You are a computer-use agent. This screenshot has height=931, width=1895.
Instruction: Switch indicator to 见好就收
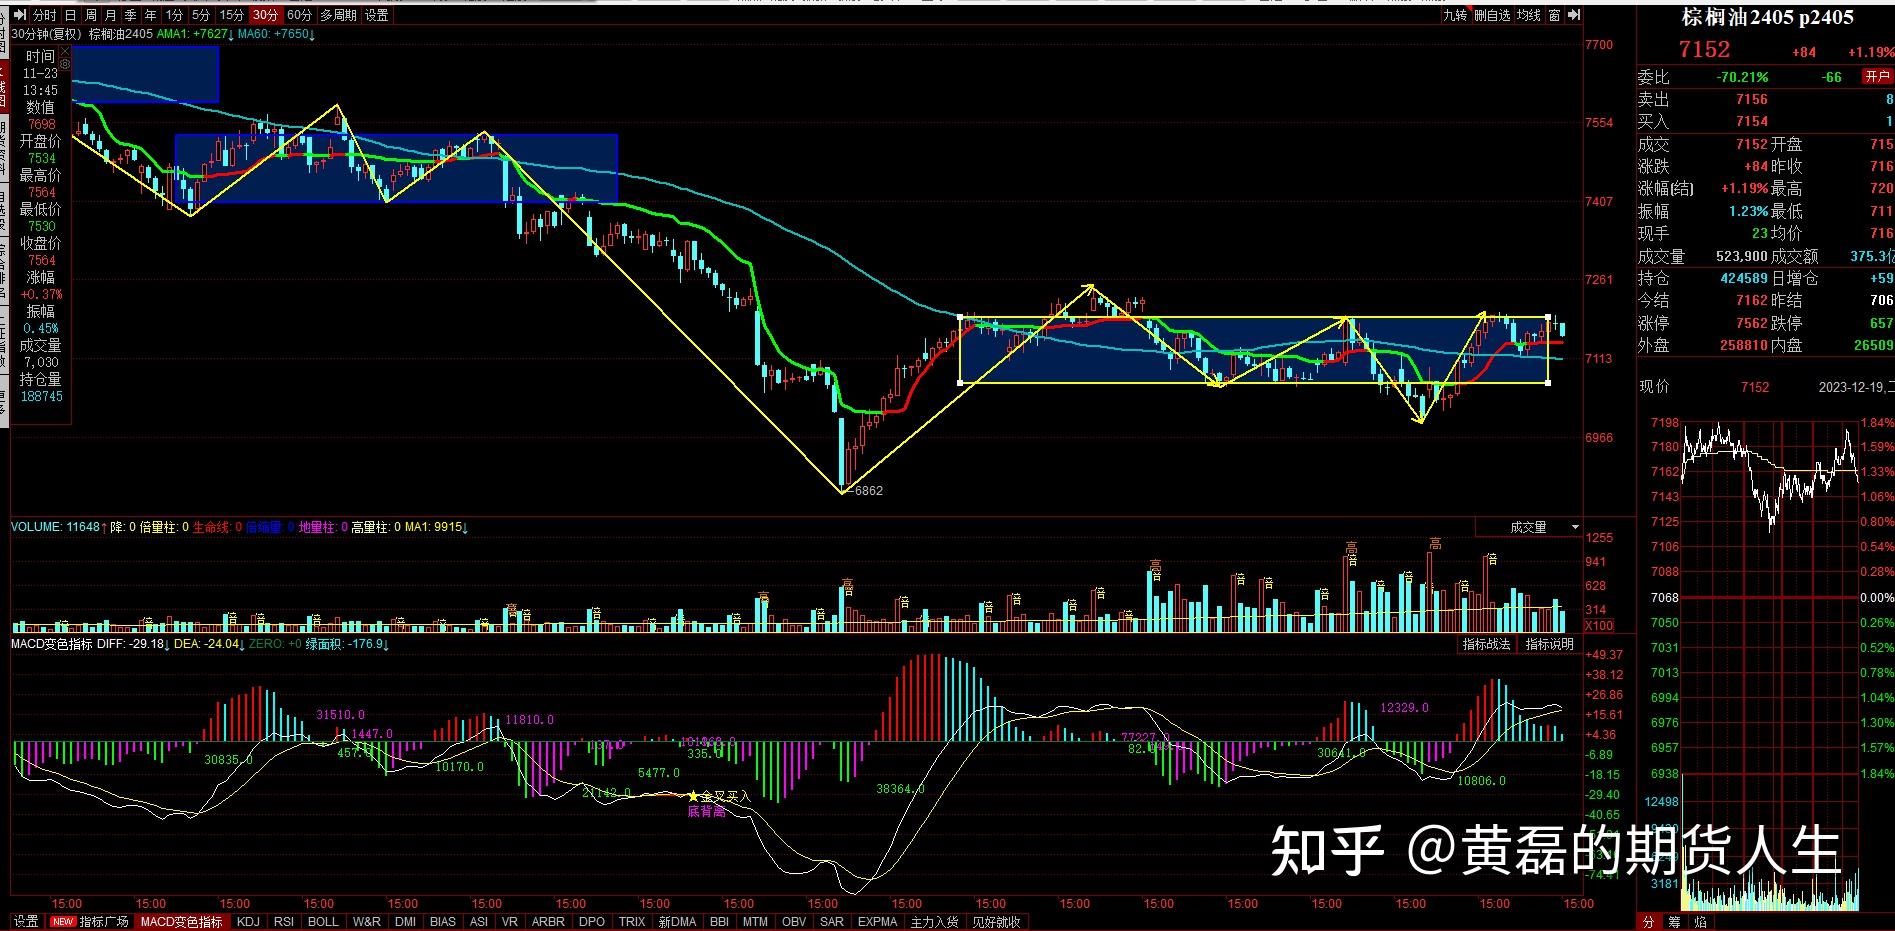tap(996, 922)
